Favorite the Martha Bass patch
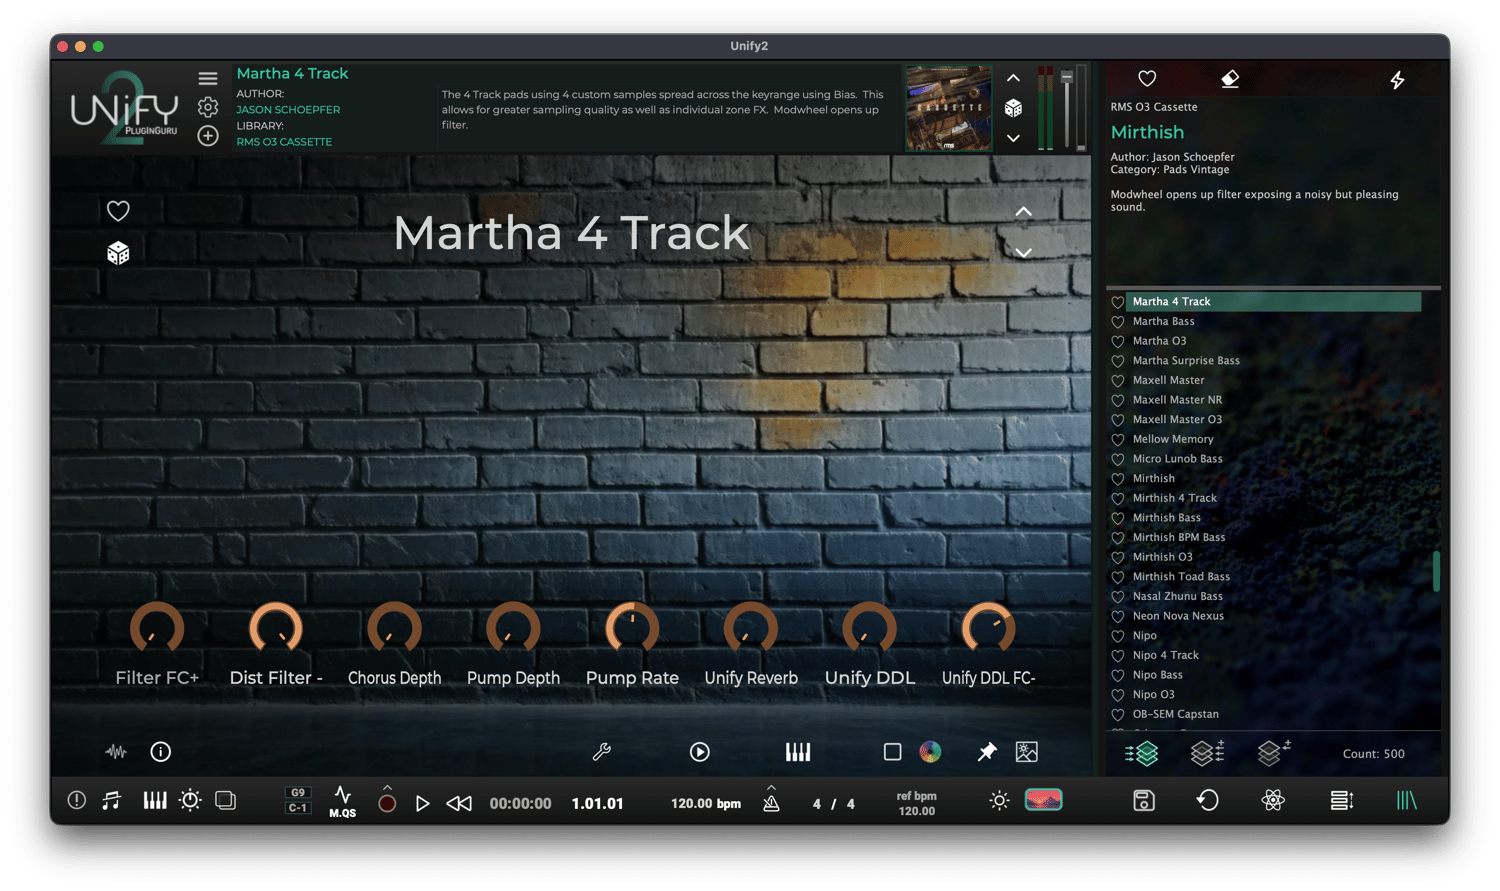 (1118, 322)
